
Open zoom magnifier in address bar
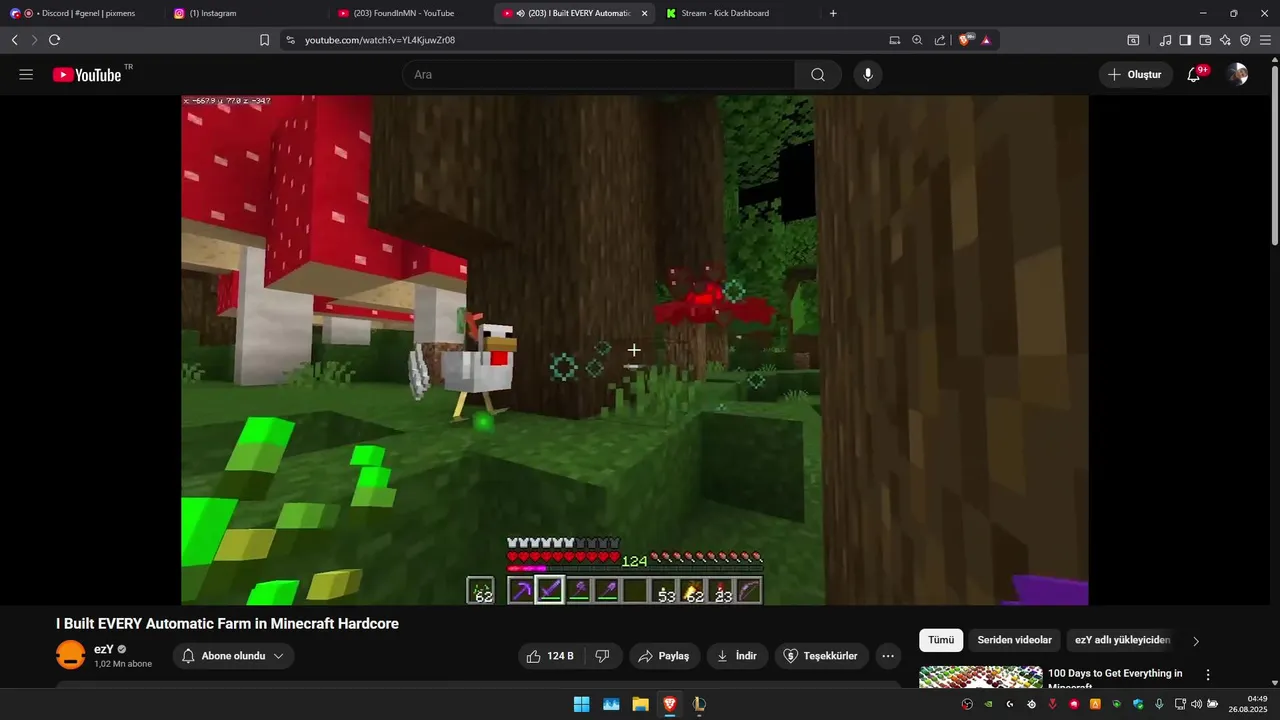[917, 40]
